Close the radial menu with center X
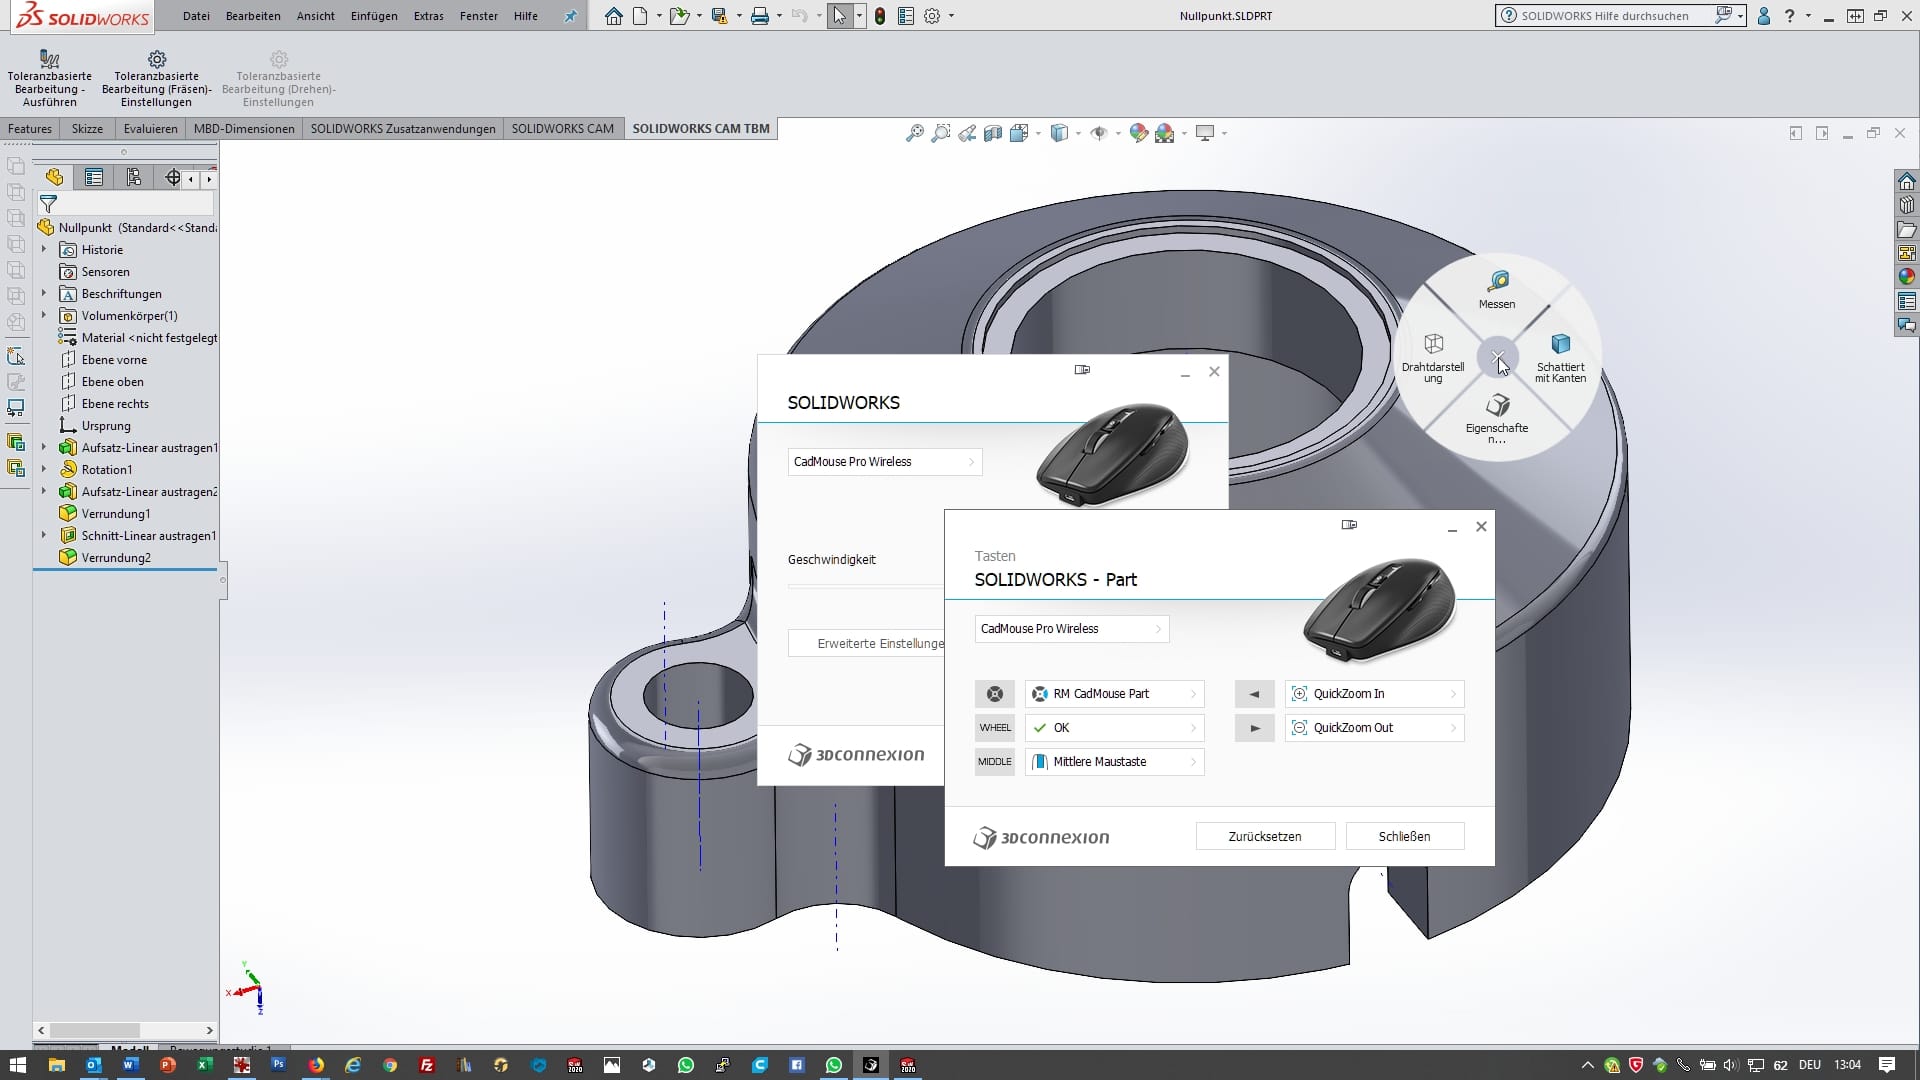The height and width of the screenshot is (1080, 1920). [1497, 357]
